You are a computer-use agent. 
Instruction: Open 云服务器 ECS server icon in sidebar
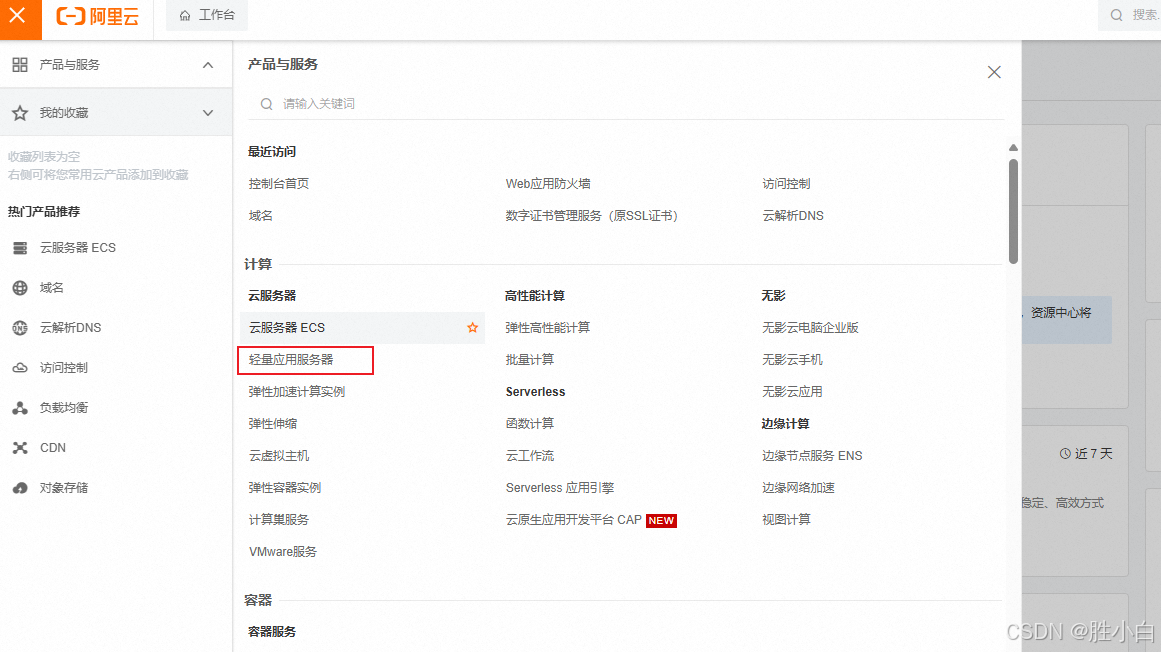tap(20, 248)
